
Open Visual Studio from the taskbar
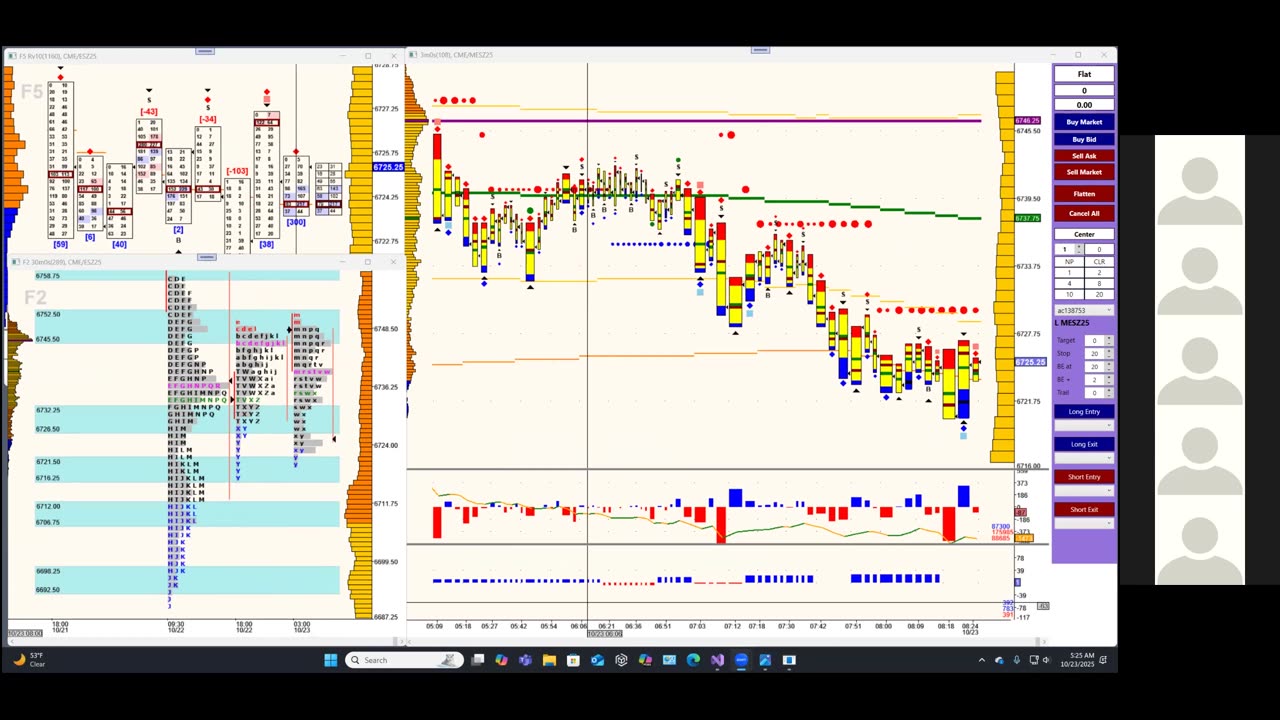(717, 660)
